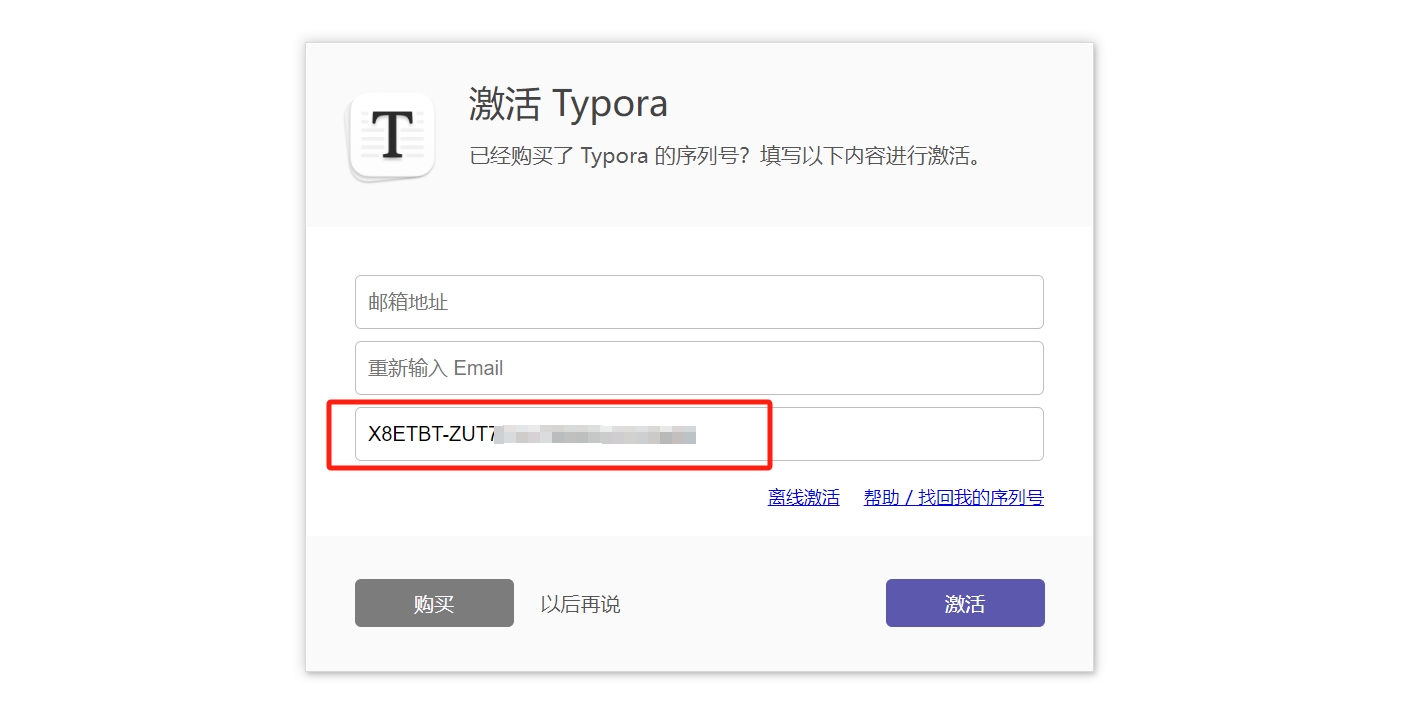The height and width of the screenshot is (727, 1422).
Task: Open the 帮助 / 找回我的序列号 link
Action: (954, 497)
